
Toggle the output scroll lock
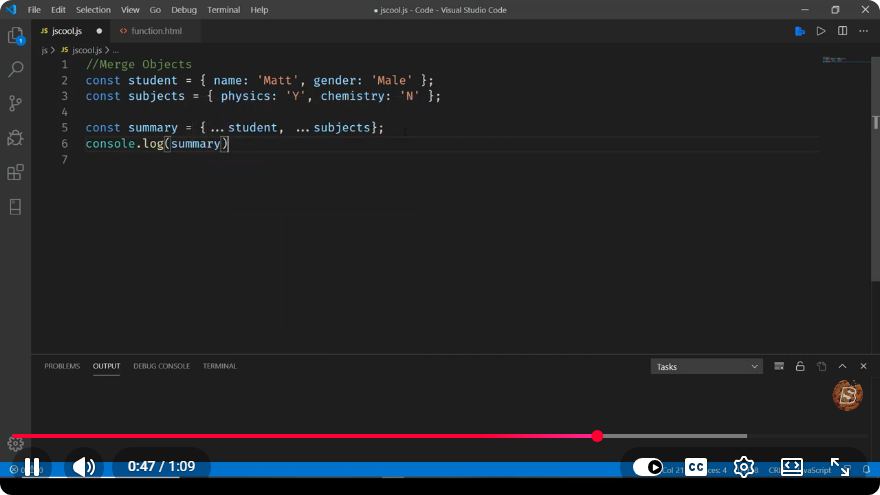click(800, 366)
